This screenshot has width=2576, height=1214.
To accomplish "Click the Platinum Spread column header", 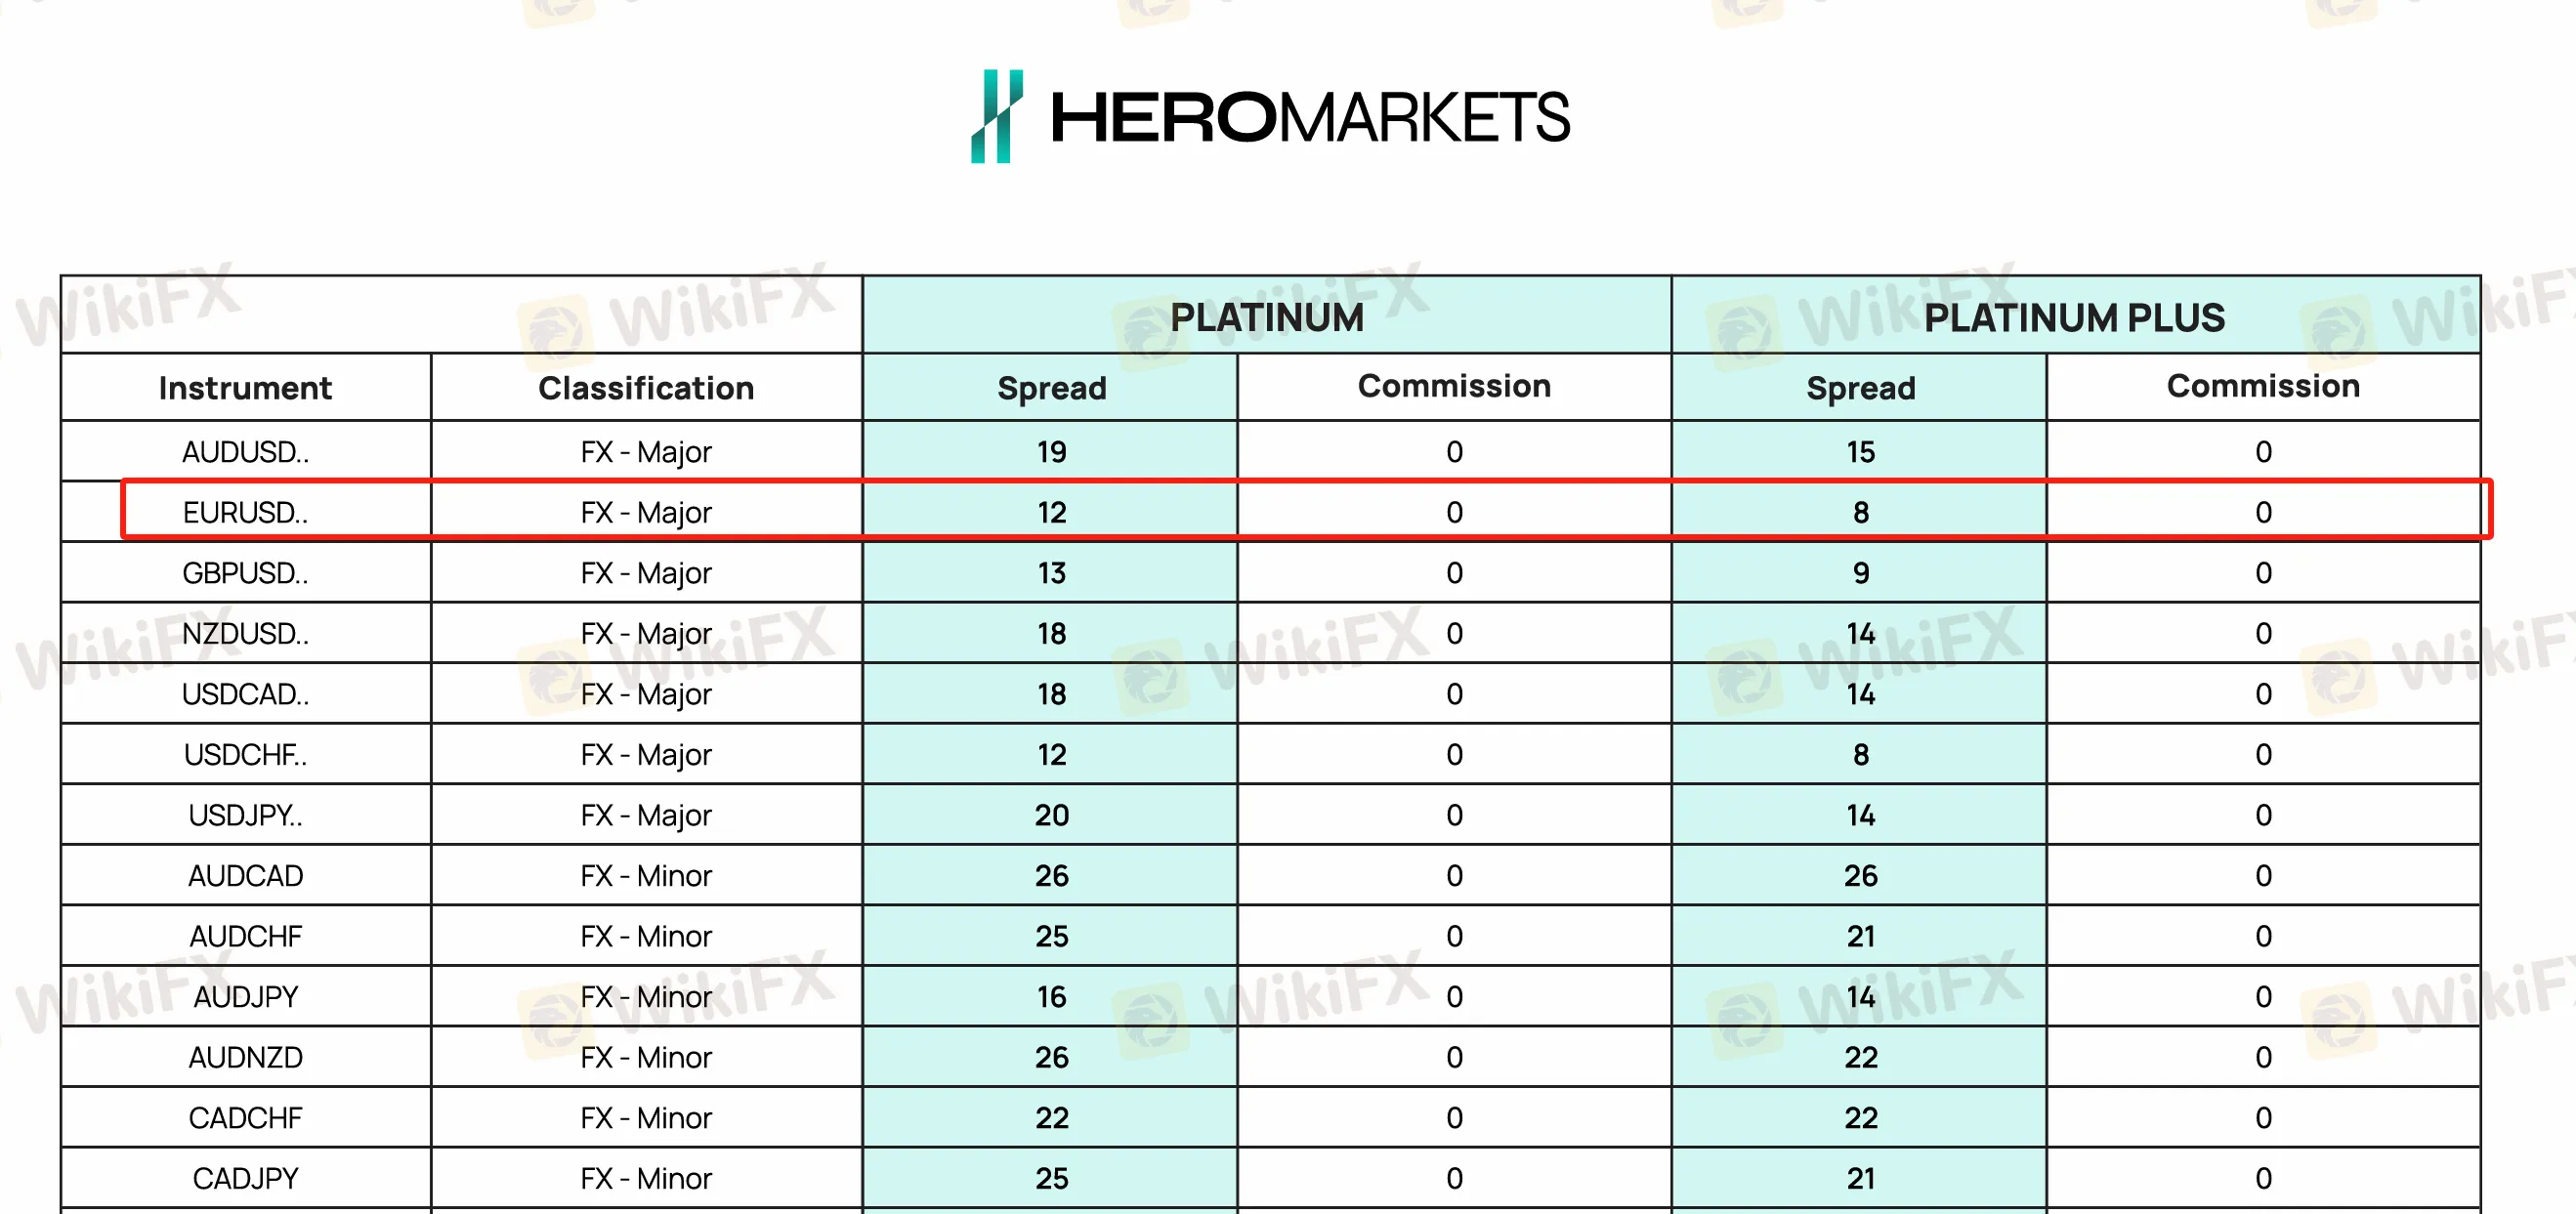I will pos(1051,387).
